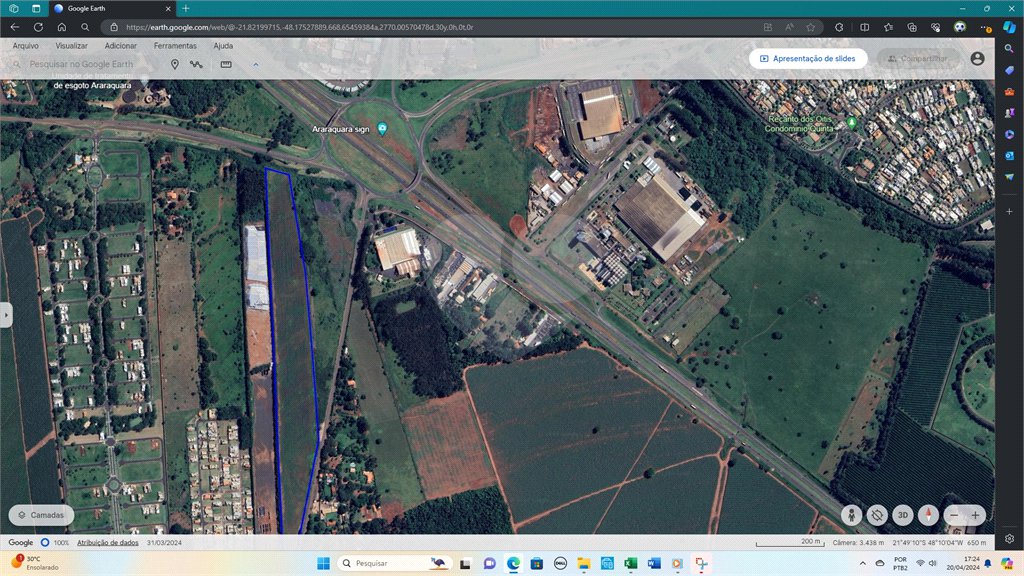Screen dimensions: 1024x576
Task: Draw a line or path shape
Action: pyautogui.click(x=196, y=64)
